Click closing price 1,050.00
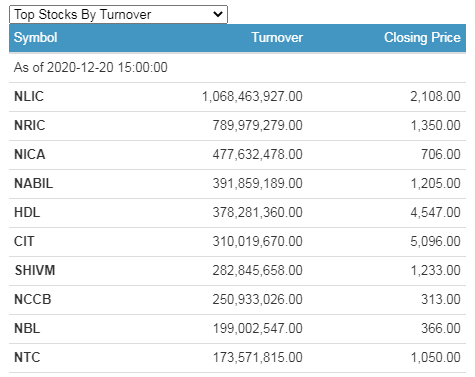This screenshot has height=377, width=475. pos(435,357)
